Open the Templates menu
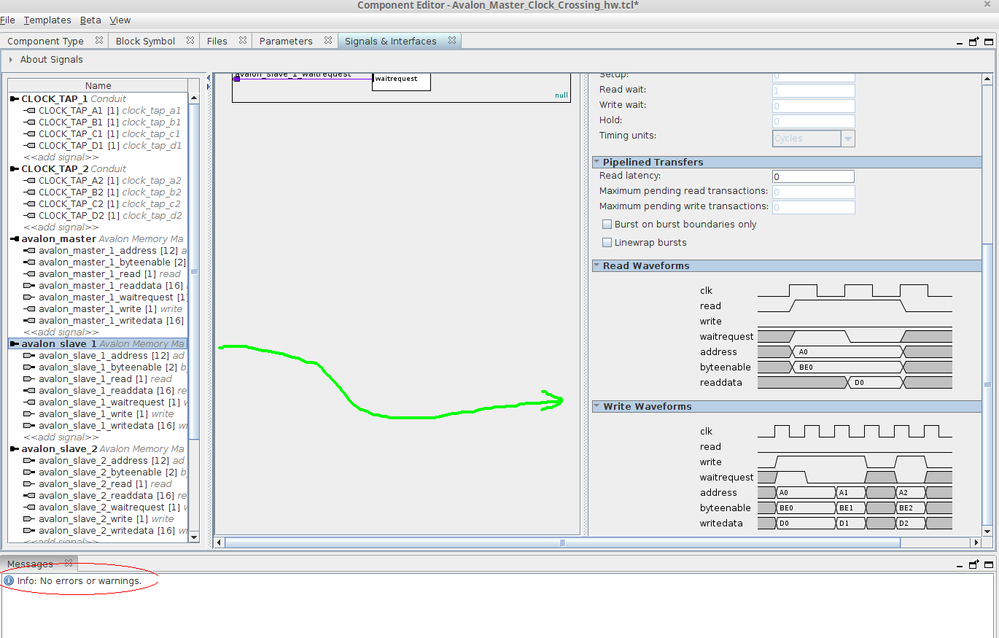 click(x=47, y=20)
